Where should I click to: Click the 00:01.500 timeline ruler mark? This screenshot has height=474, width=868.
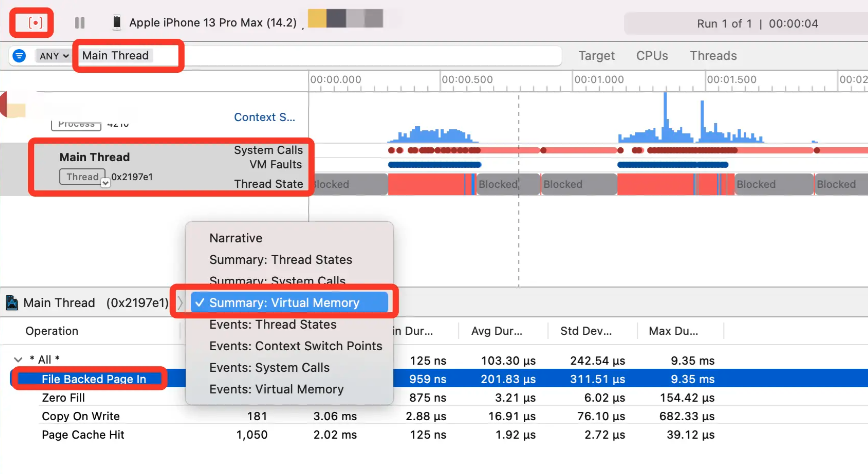pyautogui.click(x=731, y=80)
